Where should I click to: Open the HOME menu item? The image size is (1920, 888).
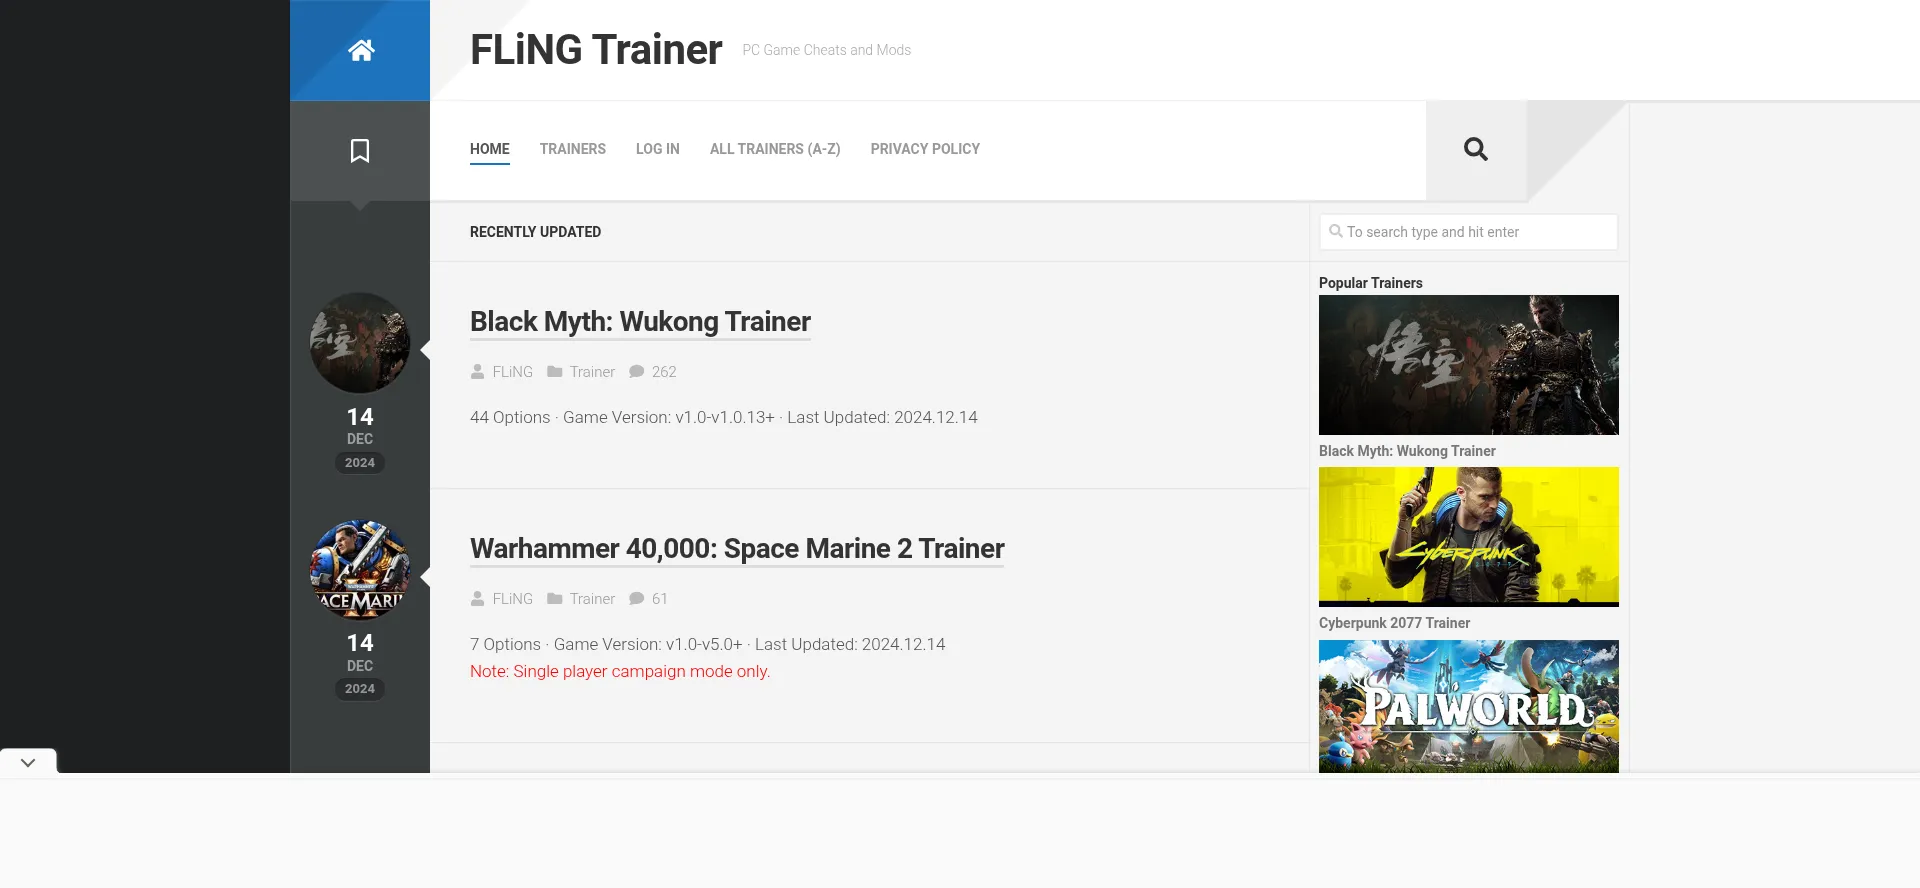point(490,149)
